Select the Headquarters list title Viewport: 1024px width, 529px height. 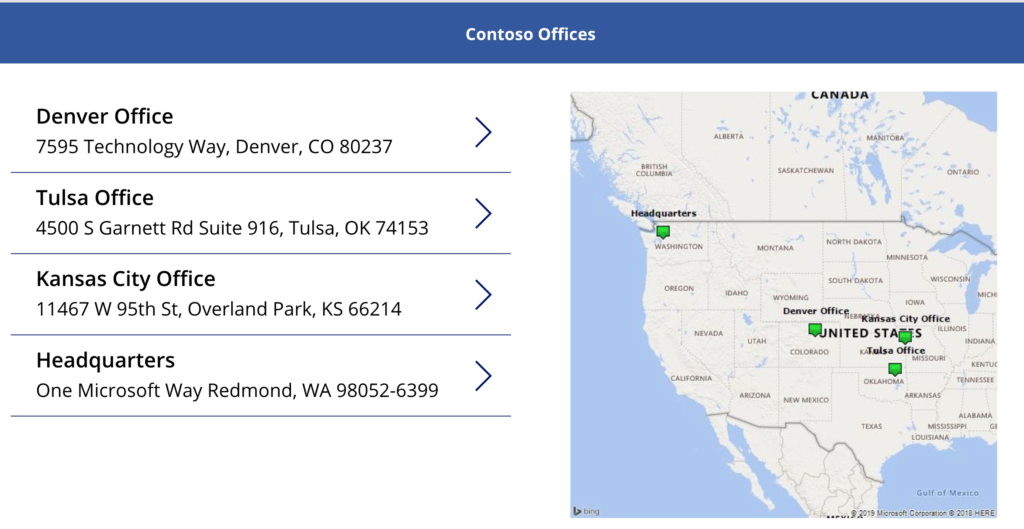(105, 359)
